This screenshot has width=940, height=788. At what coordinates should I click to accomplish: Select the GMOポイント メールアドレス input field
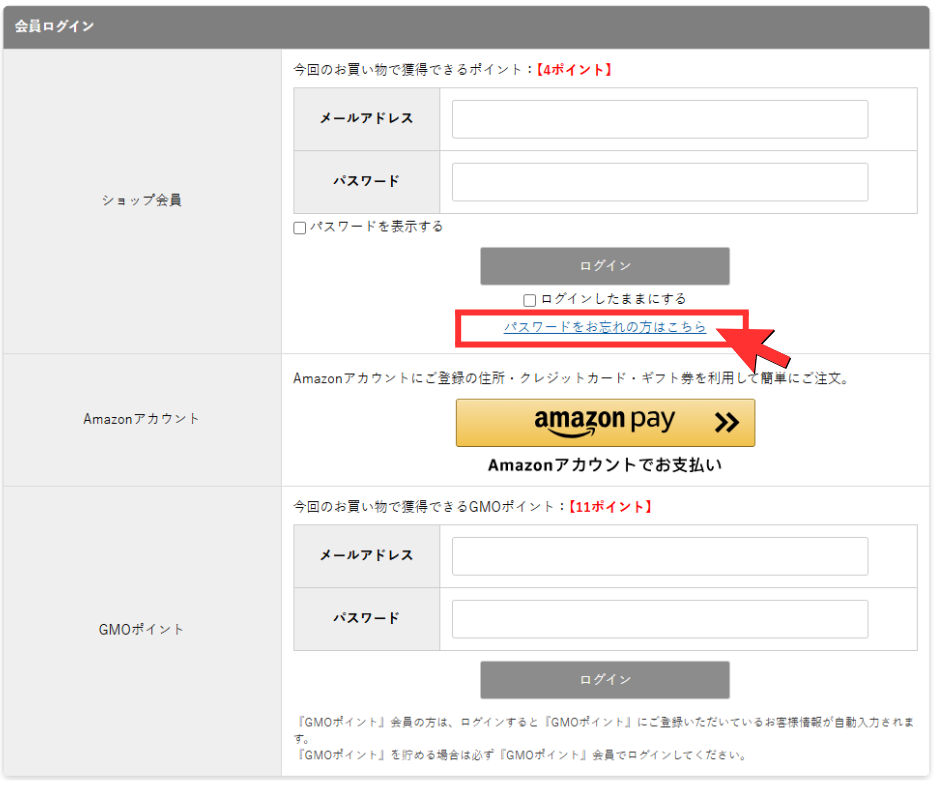coord(659,556)
